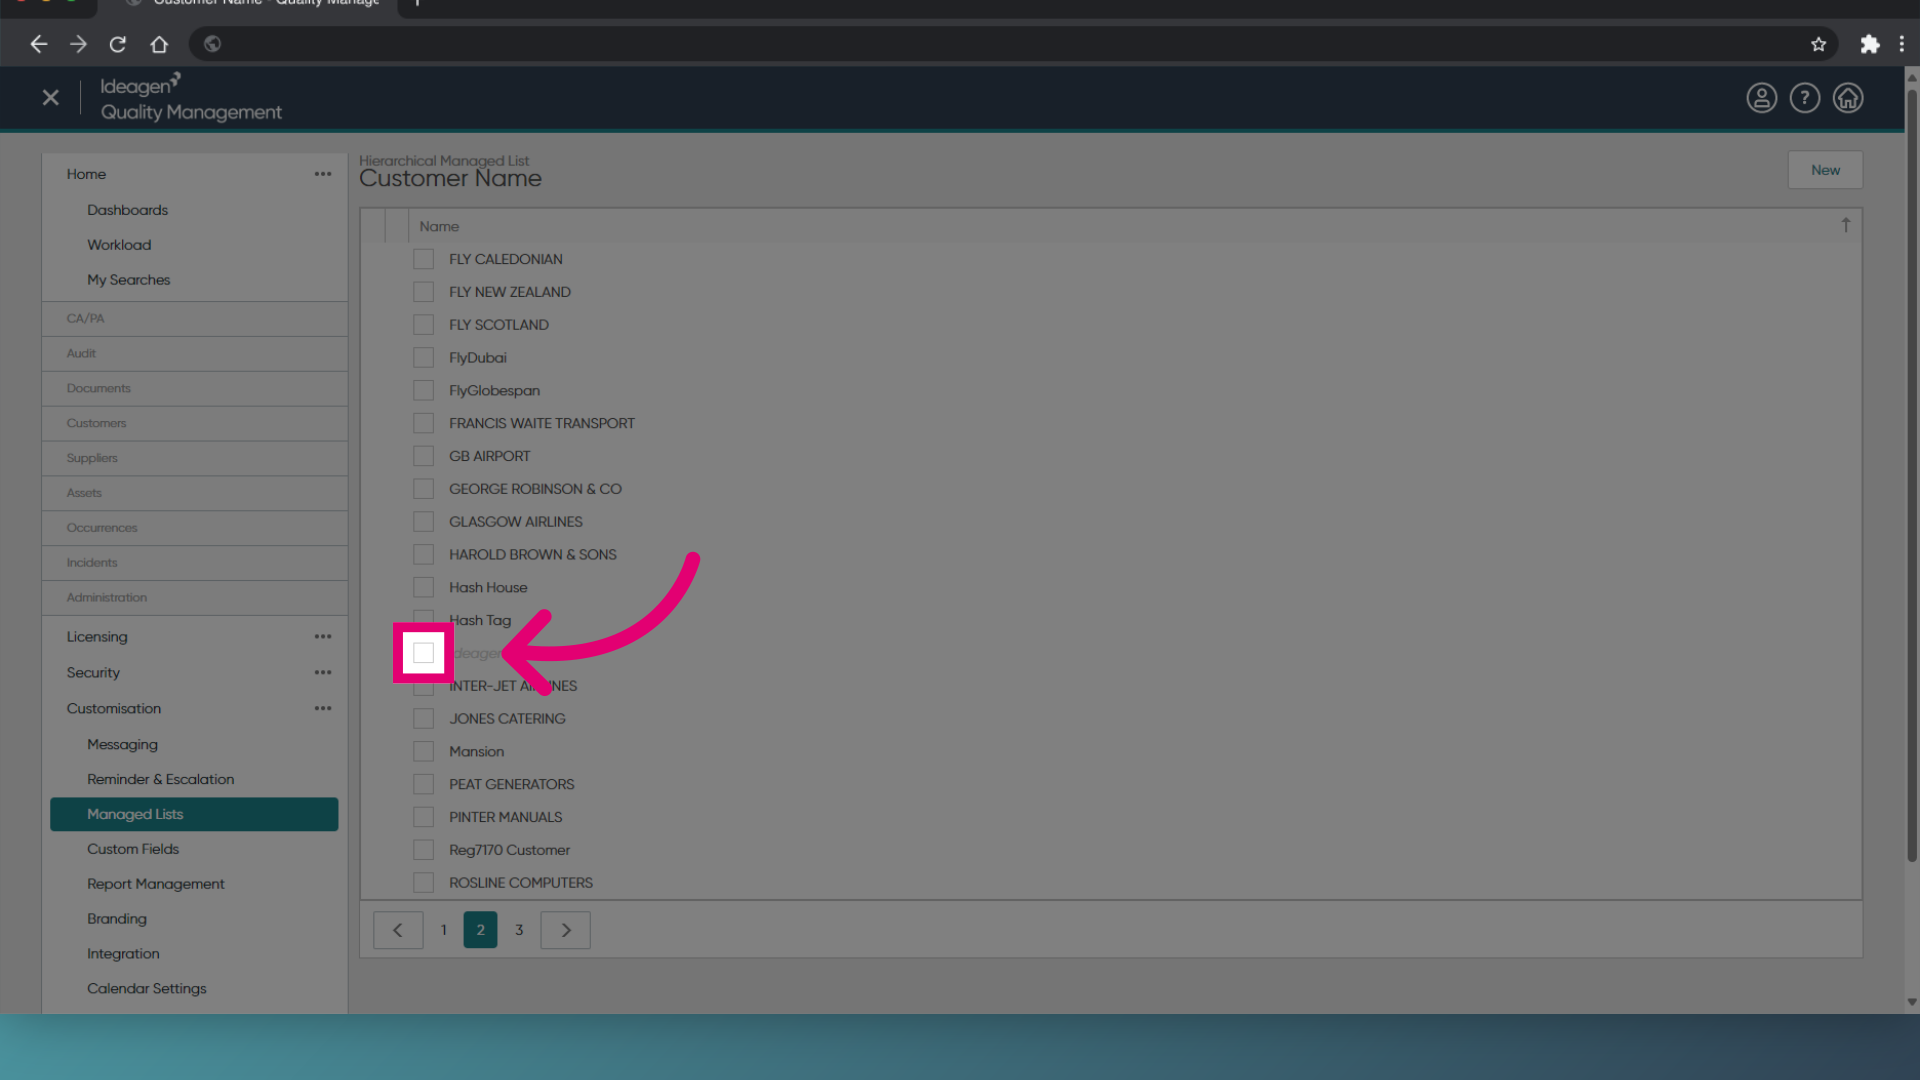
Task: Open Dashboards in the sidebar
Action: pos(127,210)
